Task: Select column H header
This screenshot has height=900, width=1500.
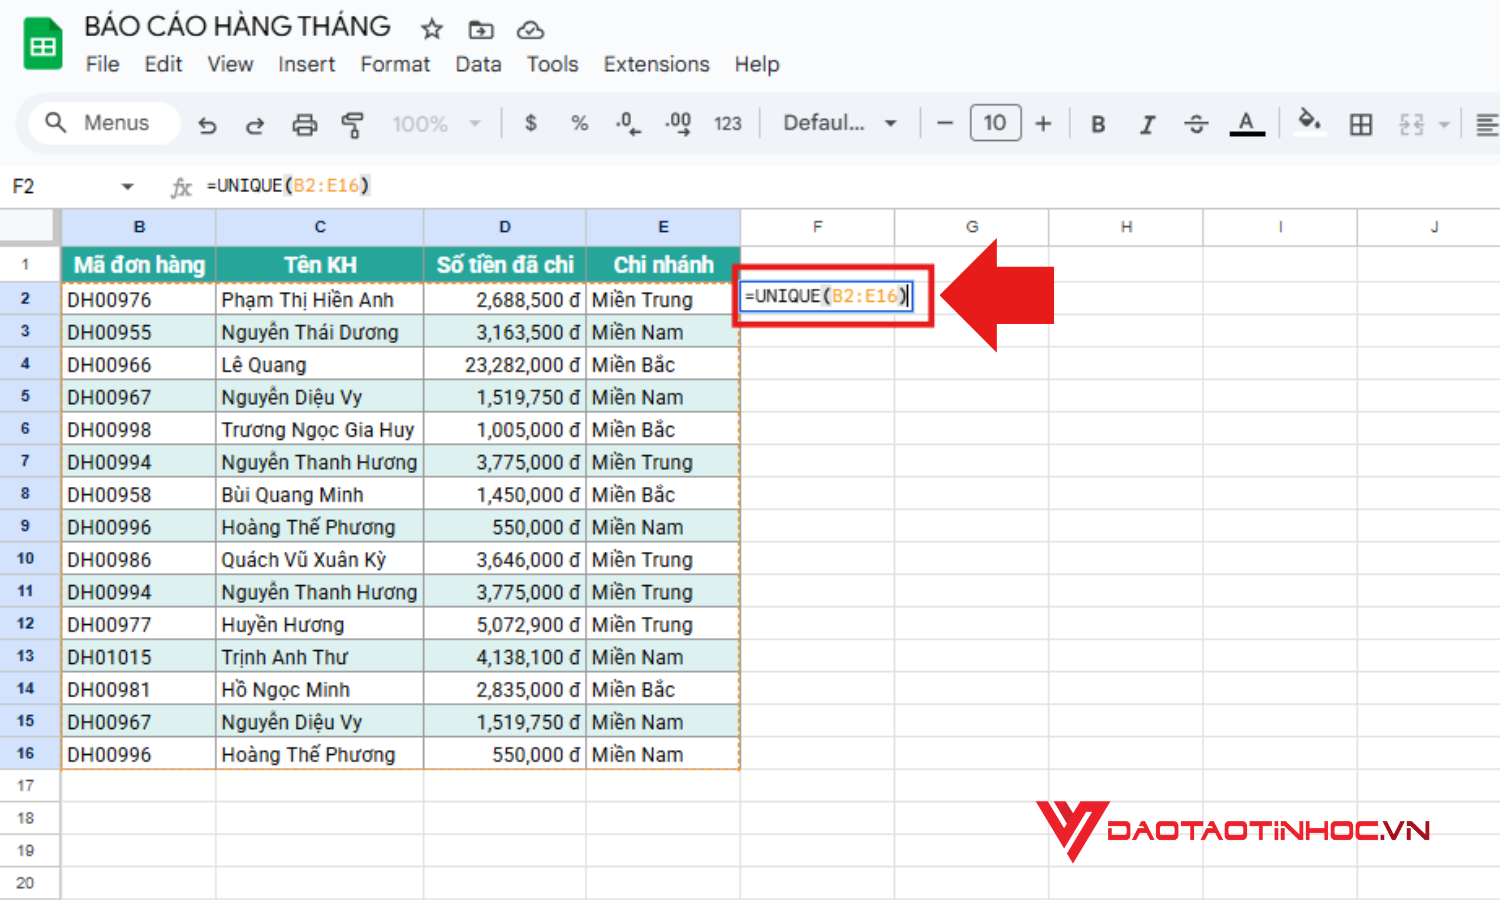Action: [x=1126, y=227]
